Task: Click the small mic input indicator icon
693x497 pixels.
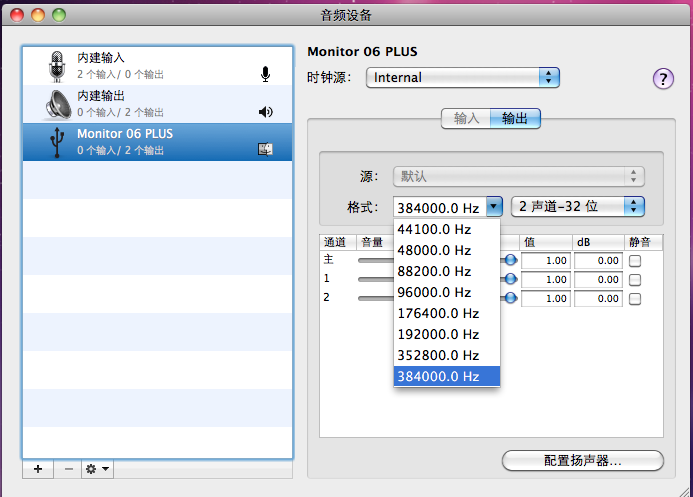Action: [265, 74]
